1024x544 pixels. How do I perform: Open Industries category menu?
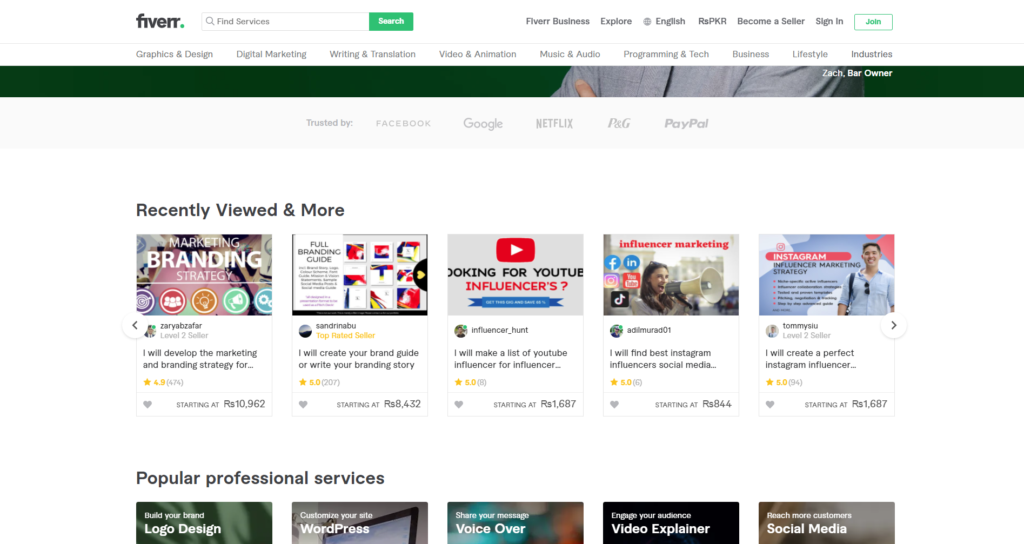871,54
